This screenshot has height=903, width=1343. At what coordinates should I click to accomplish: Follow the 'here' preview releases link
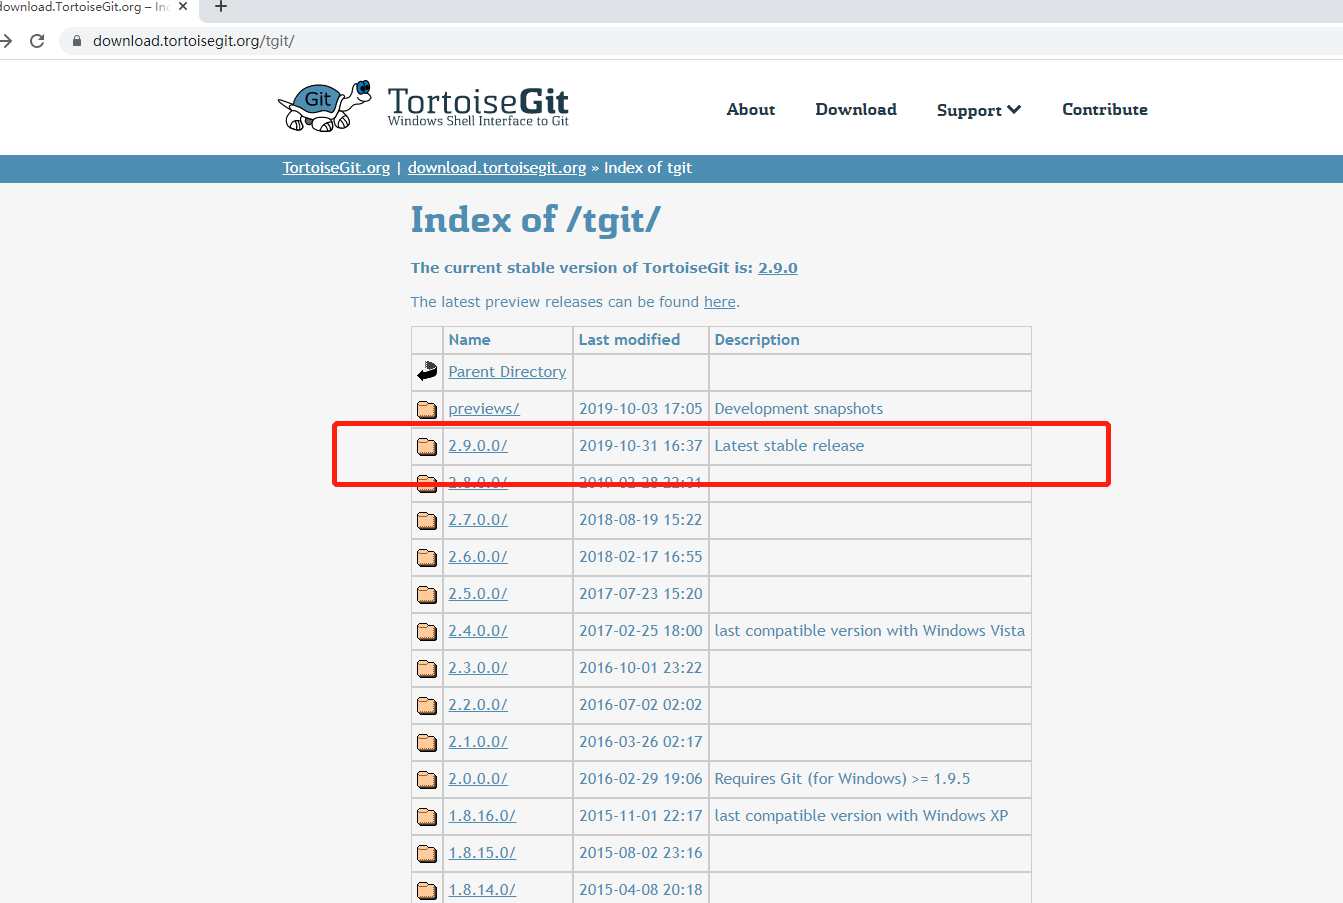(x=720, y=302)
